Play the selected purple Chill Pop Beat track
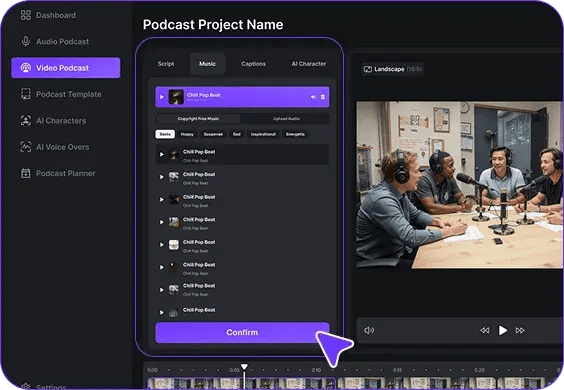The width and height of the screenshot is (564, 390). coord(162,97)
